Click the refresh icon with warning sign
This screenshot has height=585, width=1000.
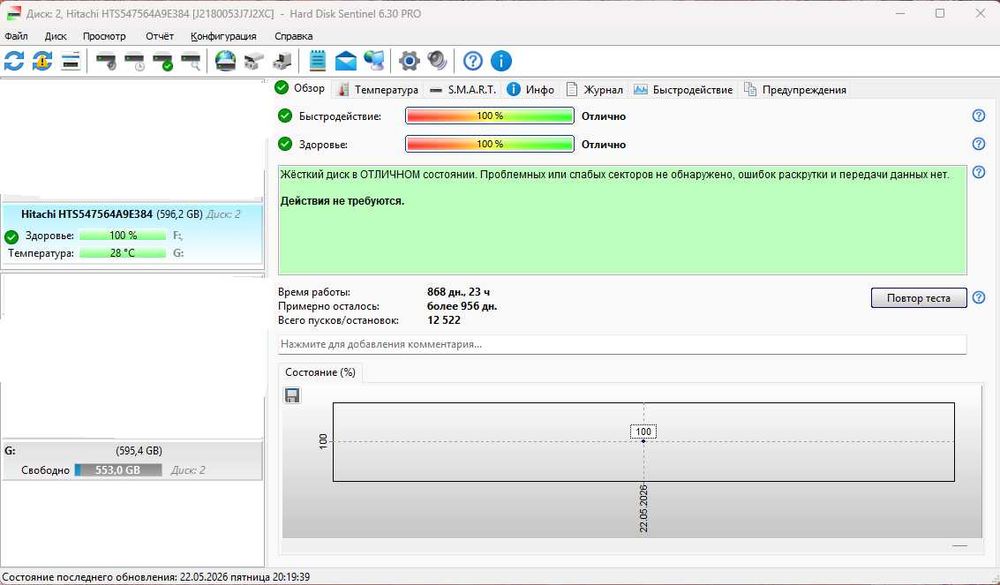coord(42,61)
